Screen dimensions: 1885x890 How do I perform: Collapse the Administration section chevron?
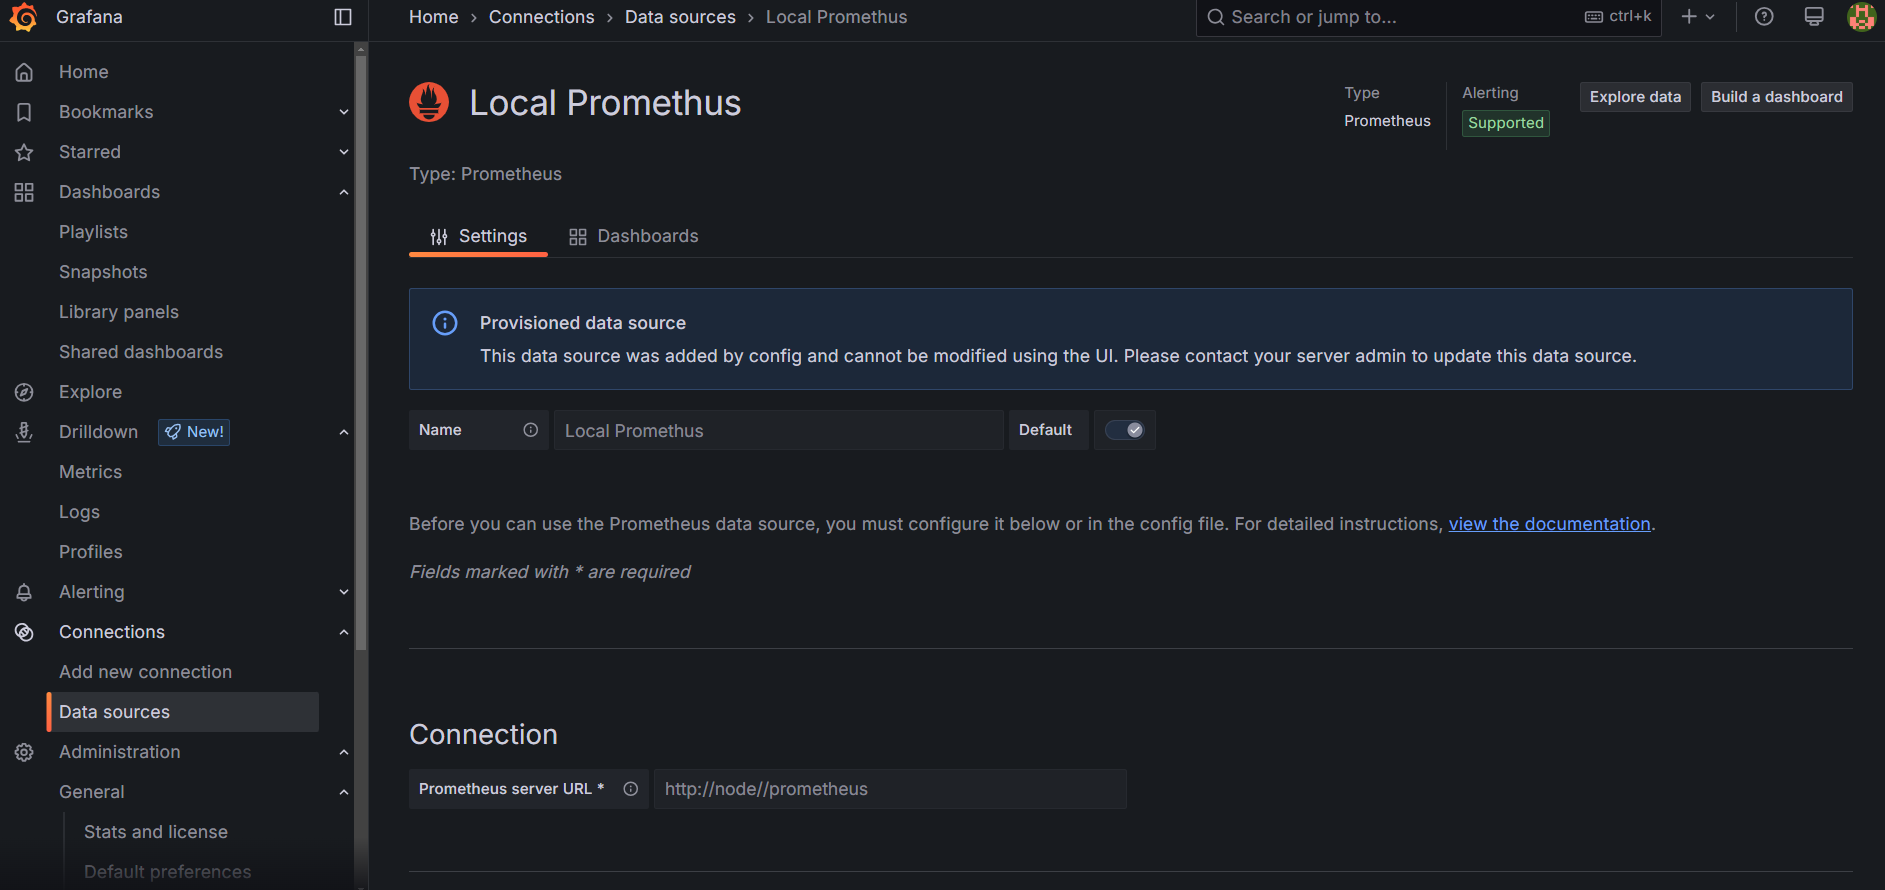(343, 752)
